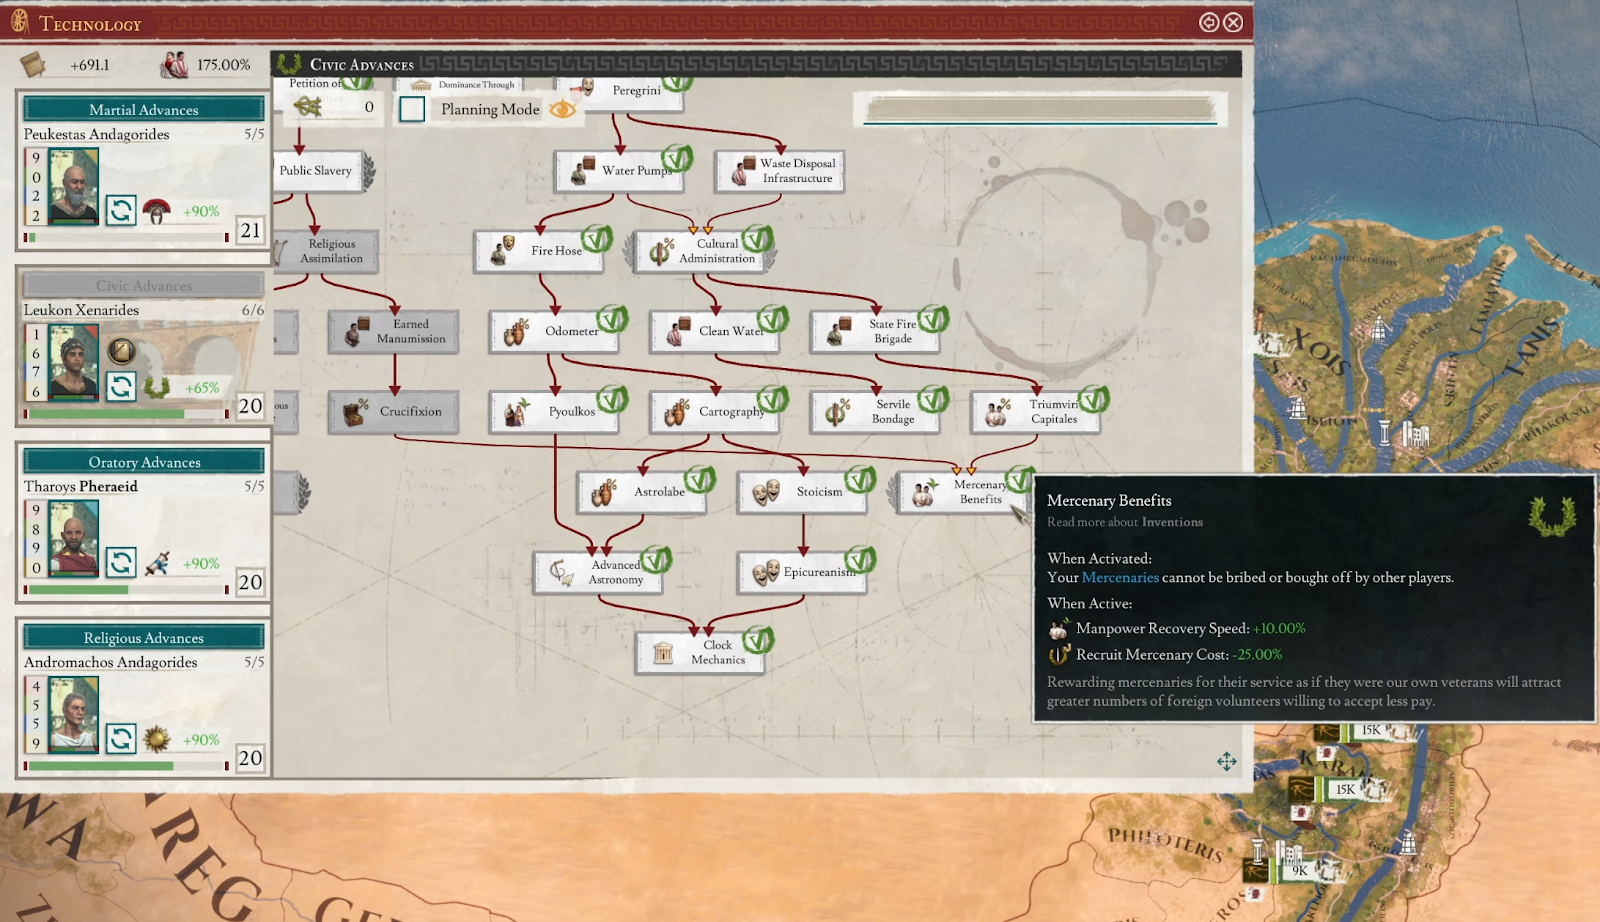View Tharoys Pheraeid's character portrait
The width and height of the screenshot is (1600, 922).
point(74,538)
